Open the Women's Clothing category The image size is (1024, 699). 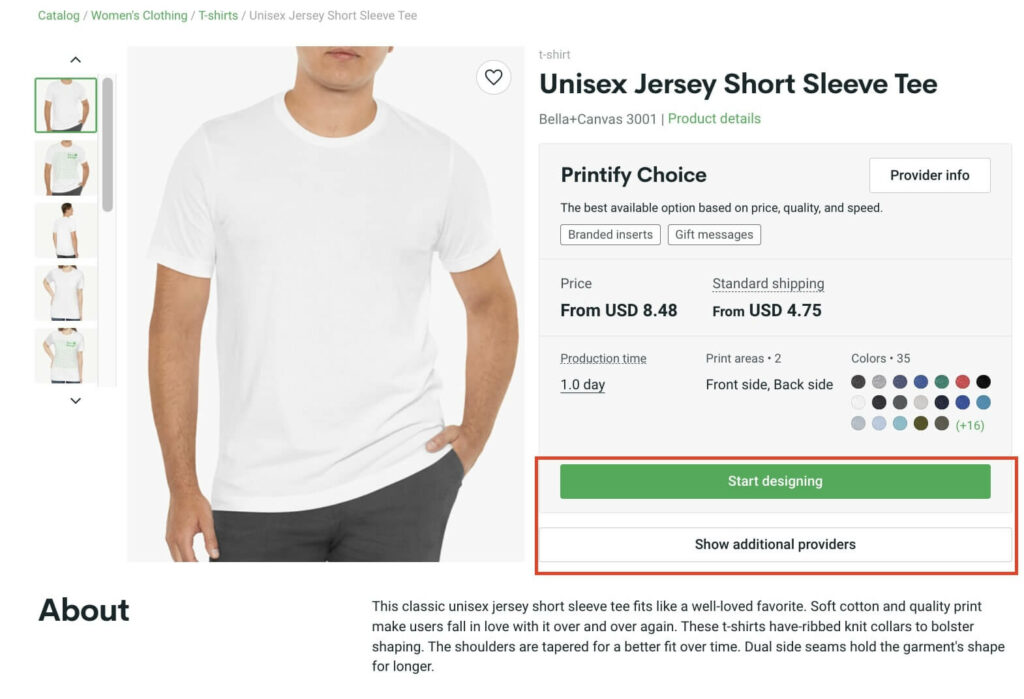137,15
